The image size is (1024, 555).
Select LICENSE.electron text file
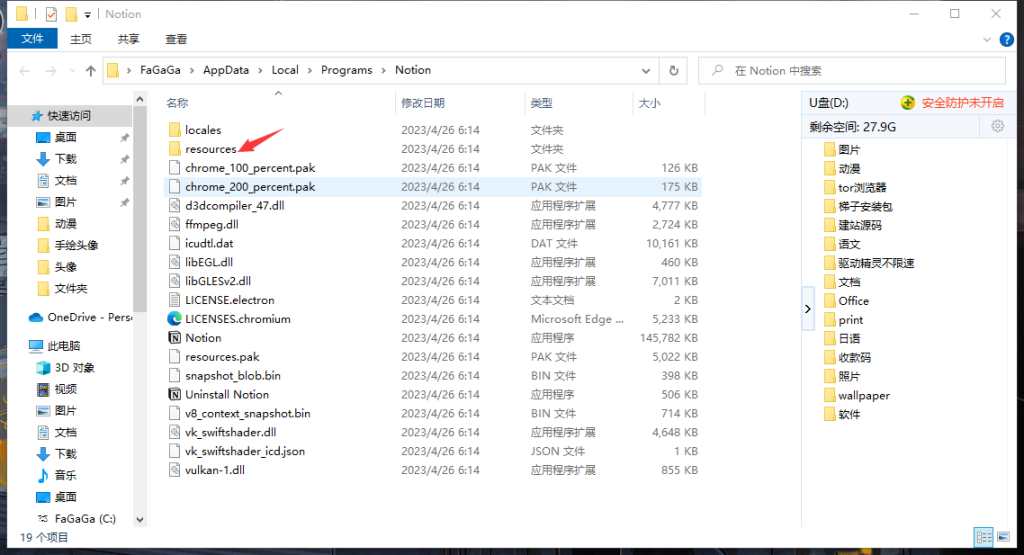(x=229, y=300)
